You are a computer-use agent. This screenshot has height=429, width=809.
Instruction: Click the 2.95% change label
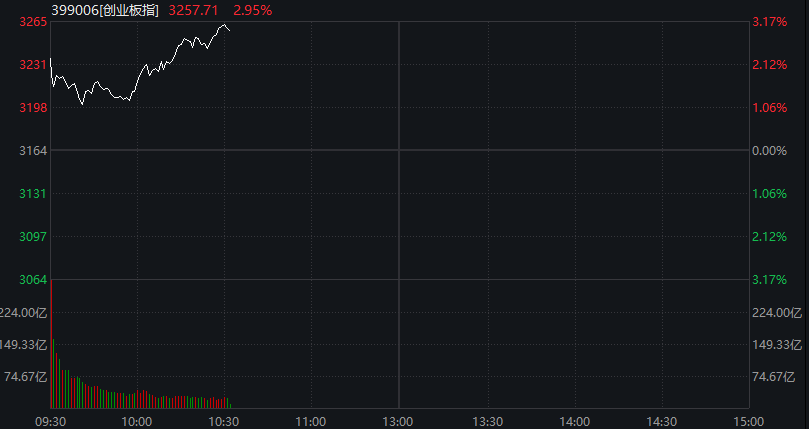[x=253, y=10]
